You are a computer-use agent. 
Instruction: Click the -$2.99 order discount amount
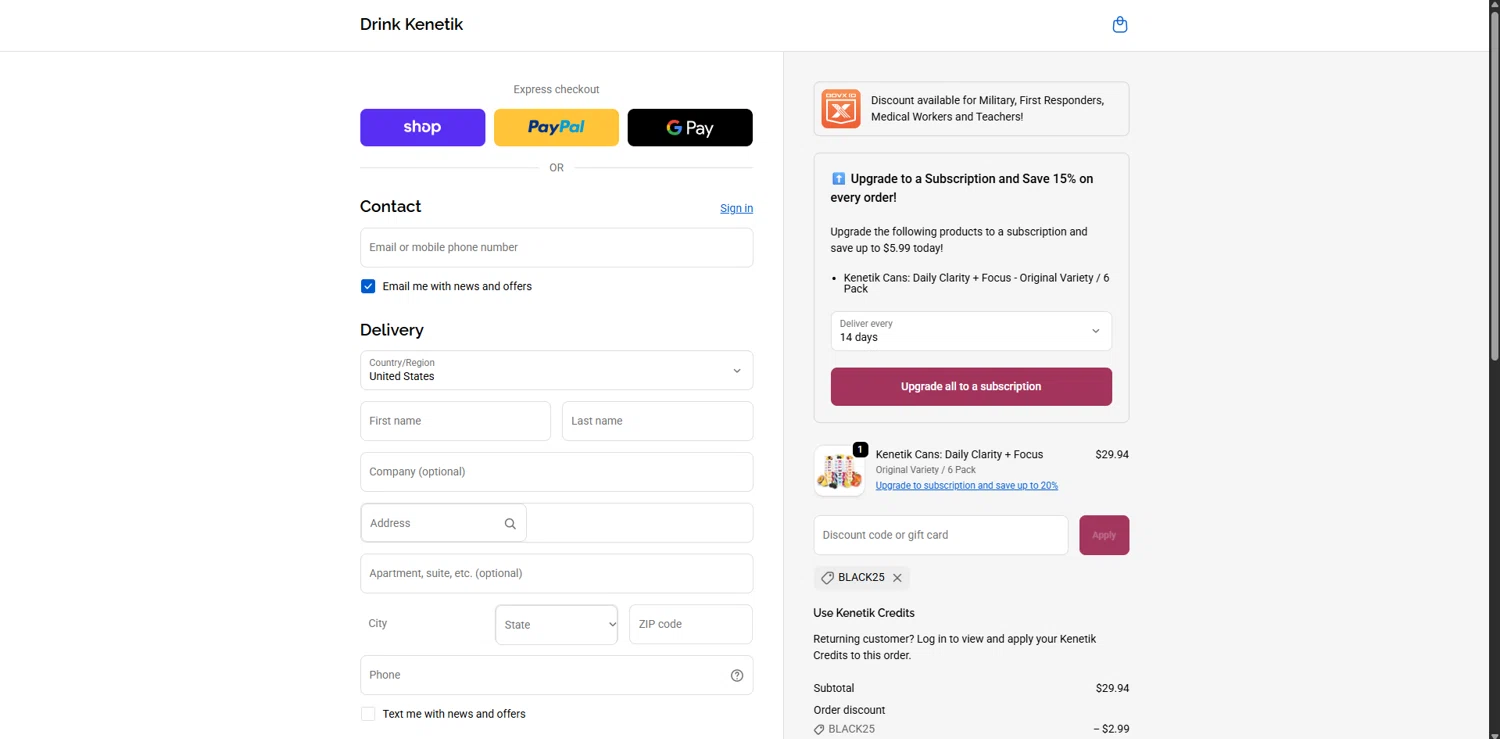(x=1111, y=729)
